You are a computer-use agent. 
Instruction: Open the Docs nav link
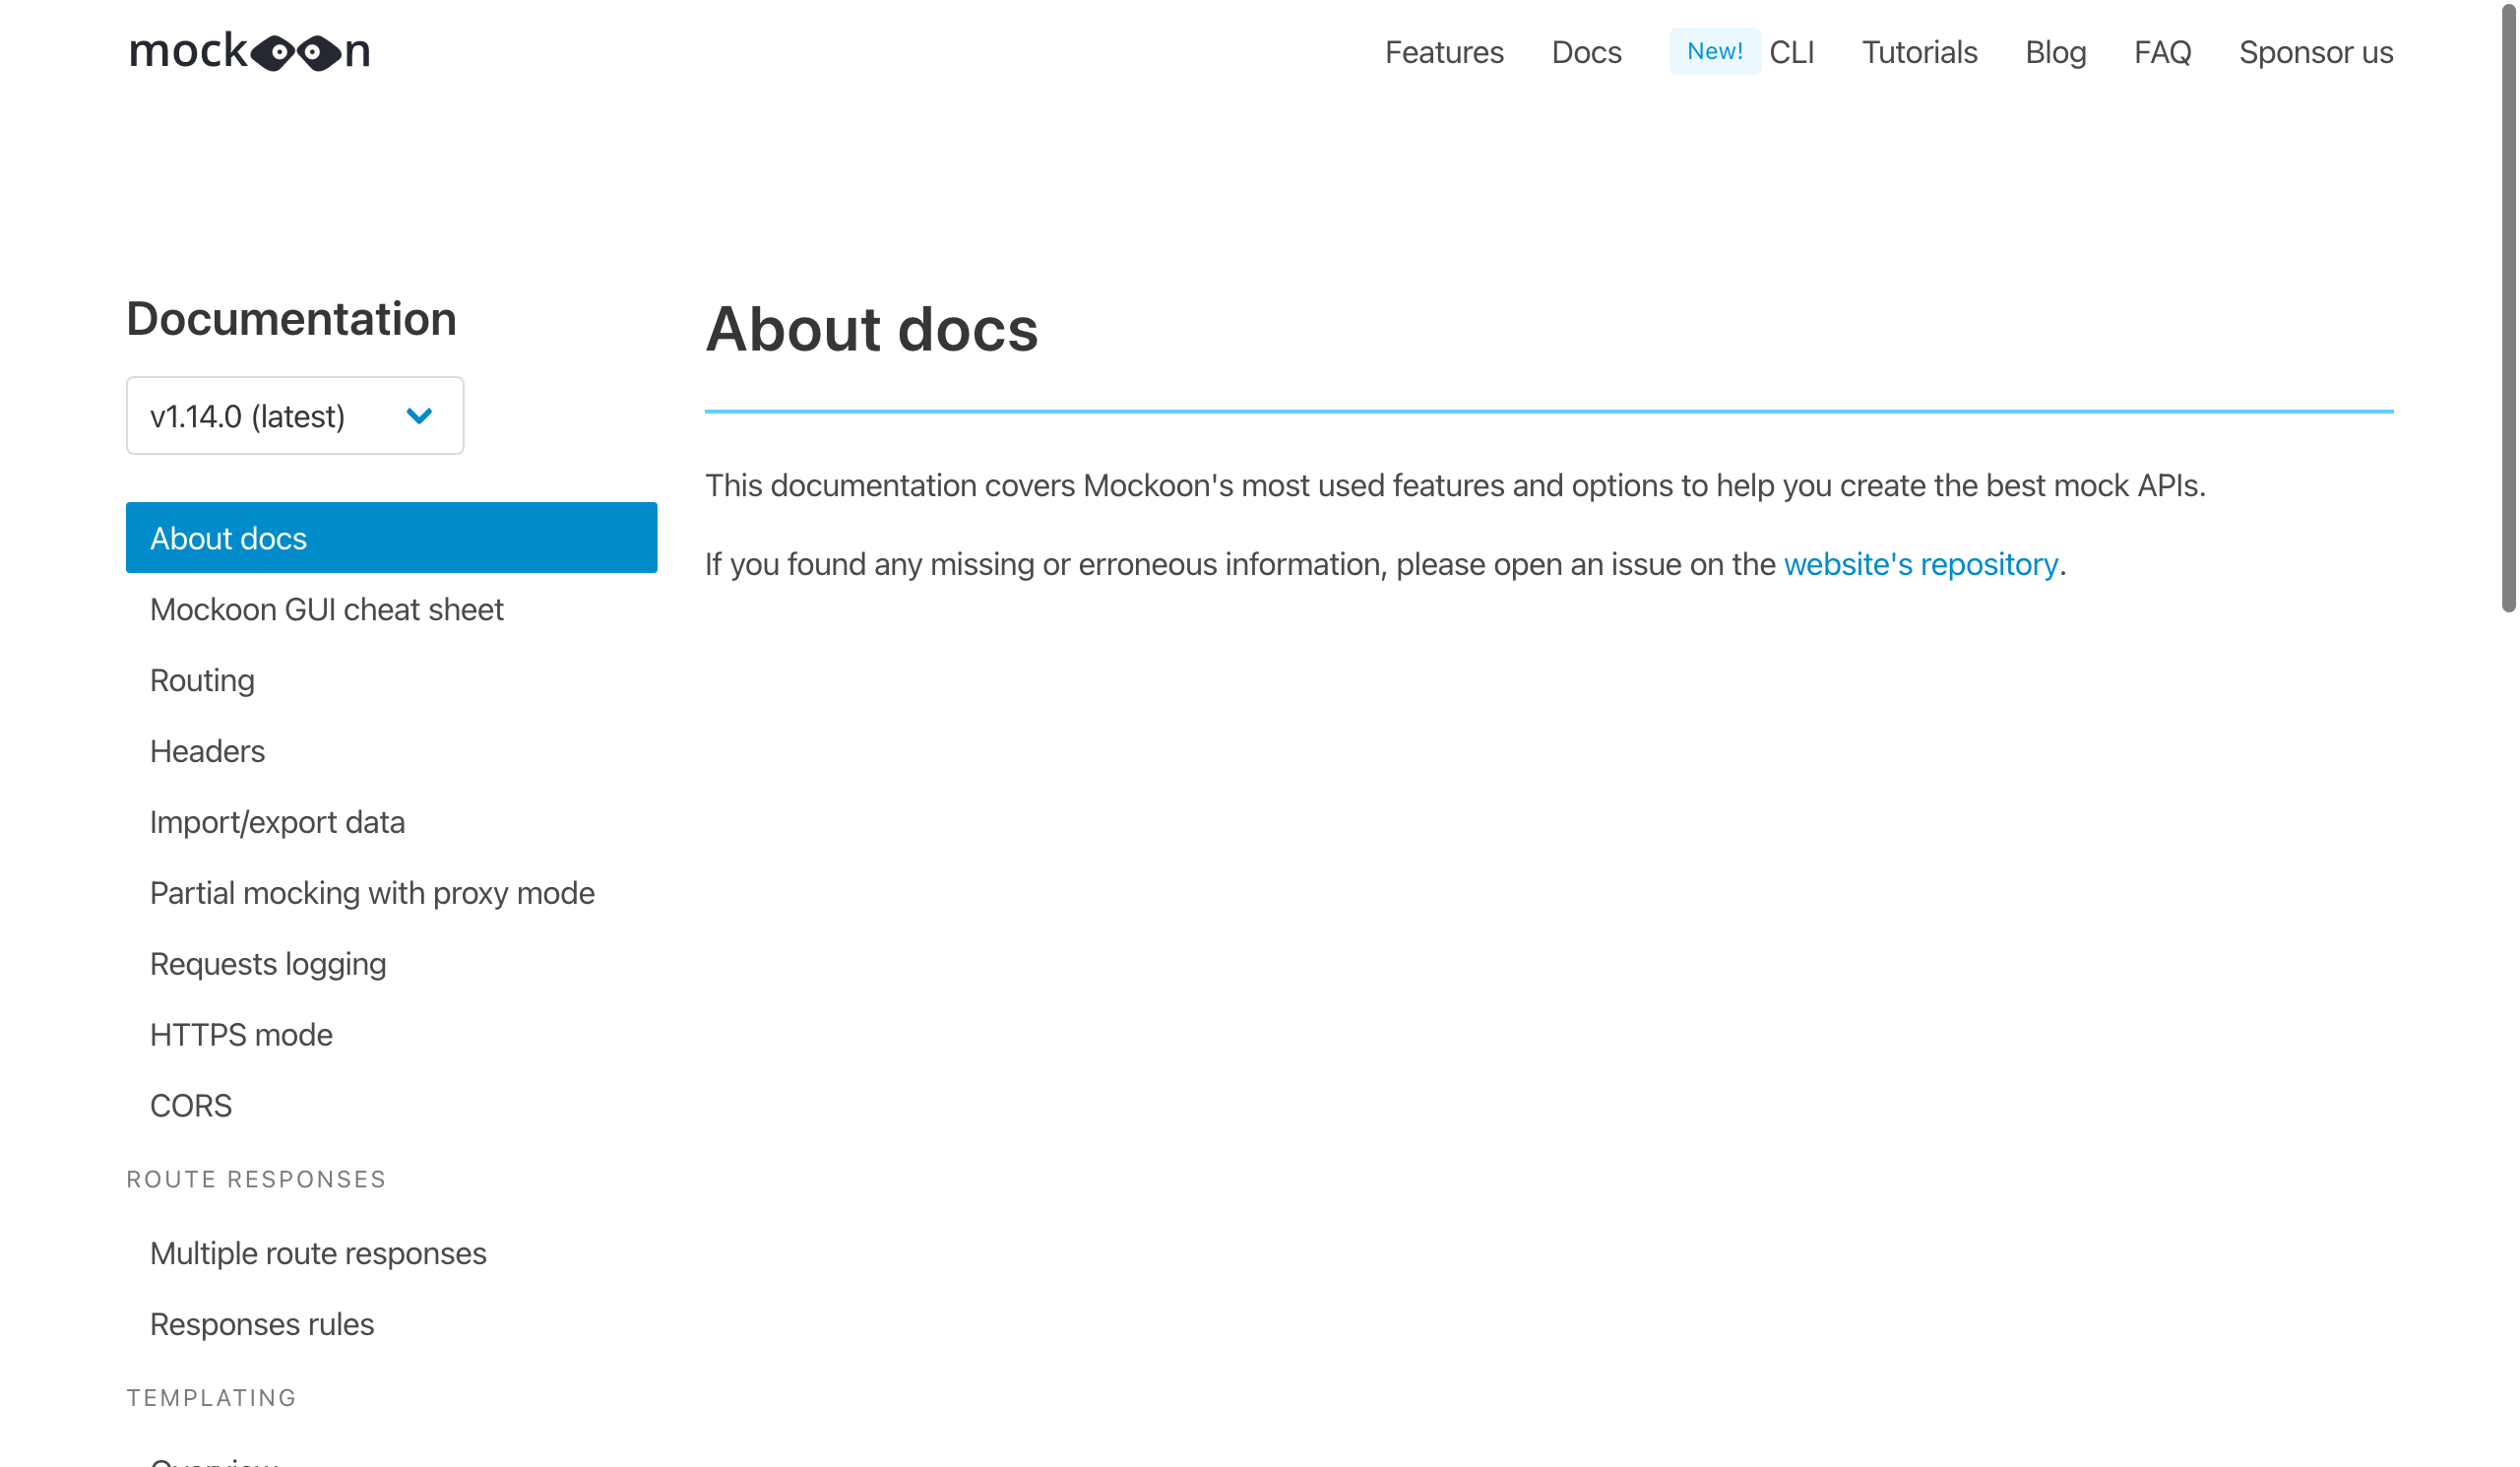pyautogui.click(x=1586, y=52)
